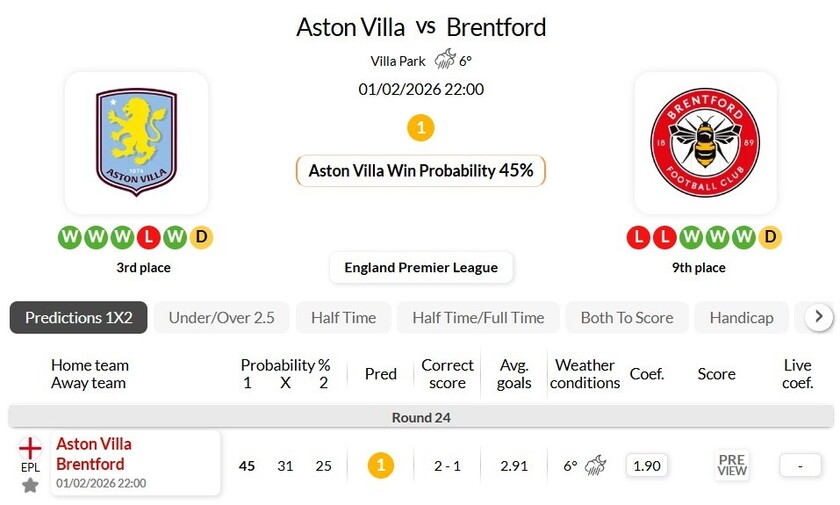Viewport: 840px width, 505px height.
Task: Click Aston Villa's red L form badge
Action: click(x=149, y=238)
